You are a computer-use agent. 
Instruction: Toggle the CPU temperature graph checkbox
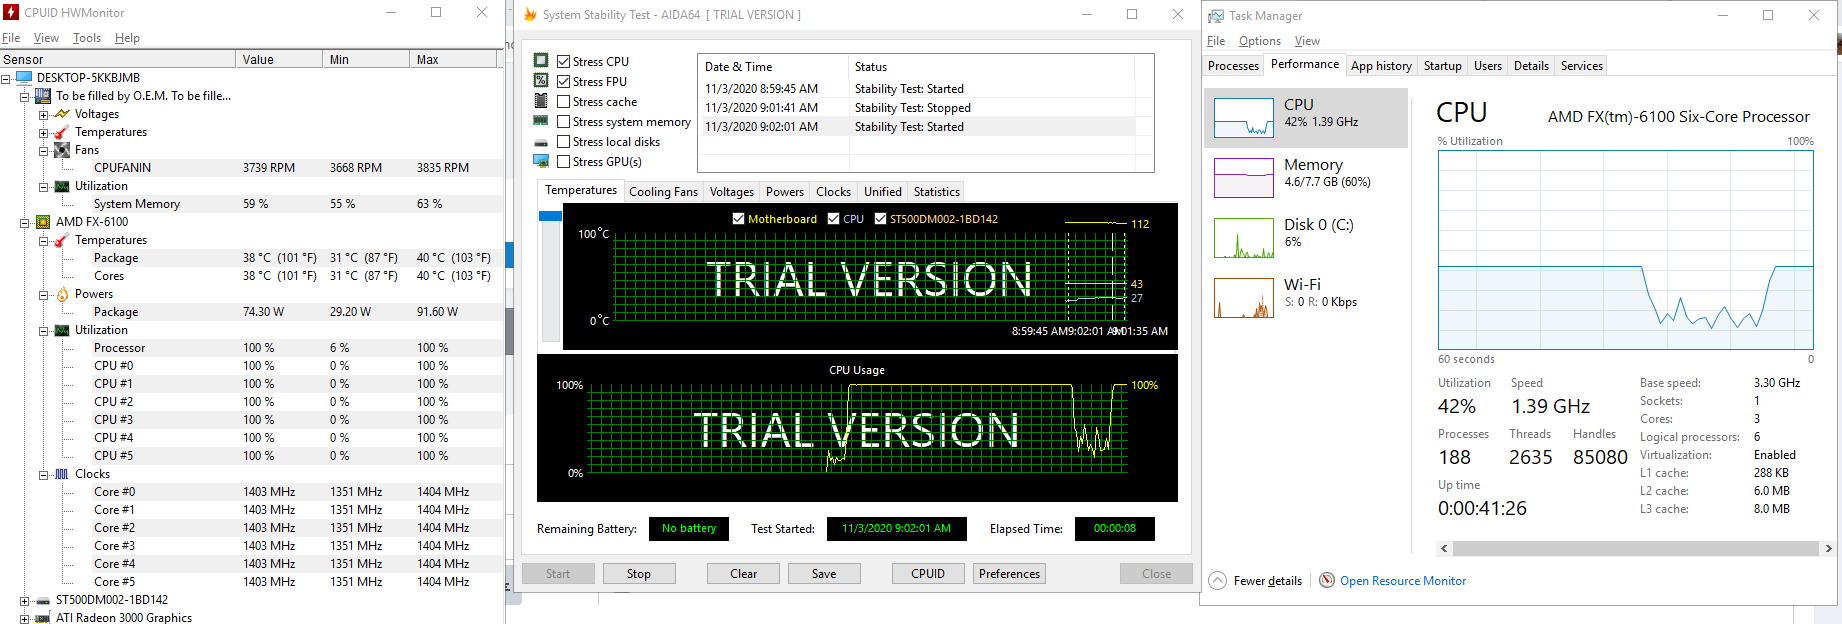pos(833,219)
